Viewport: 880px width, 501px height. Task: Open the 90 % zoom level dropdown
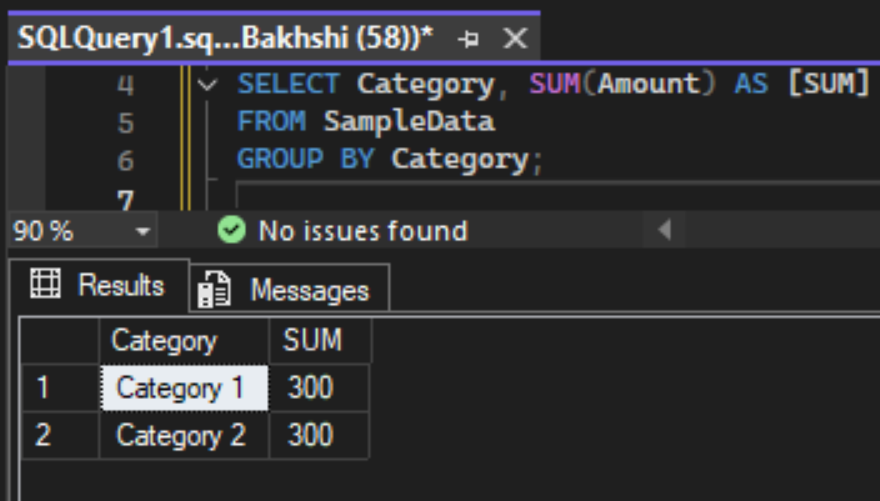click(x=142, y=231)
